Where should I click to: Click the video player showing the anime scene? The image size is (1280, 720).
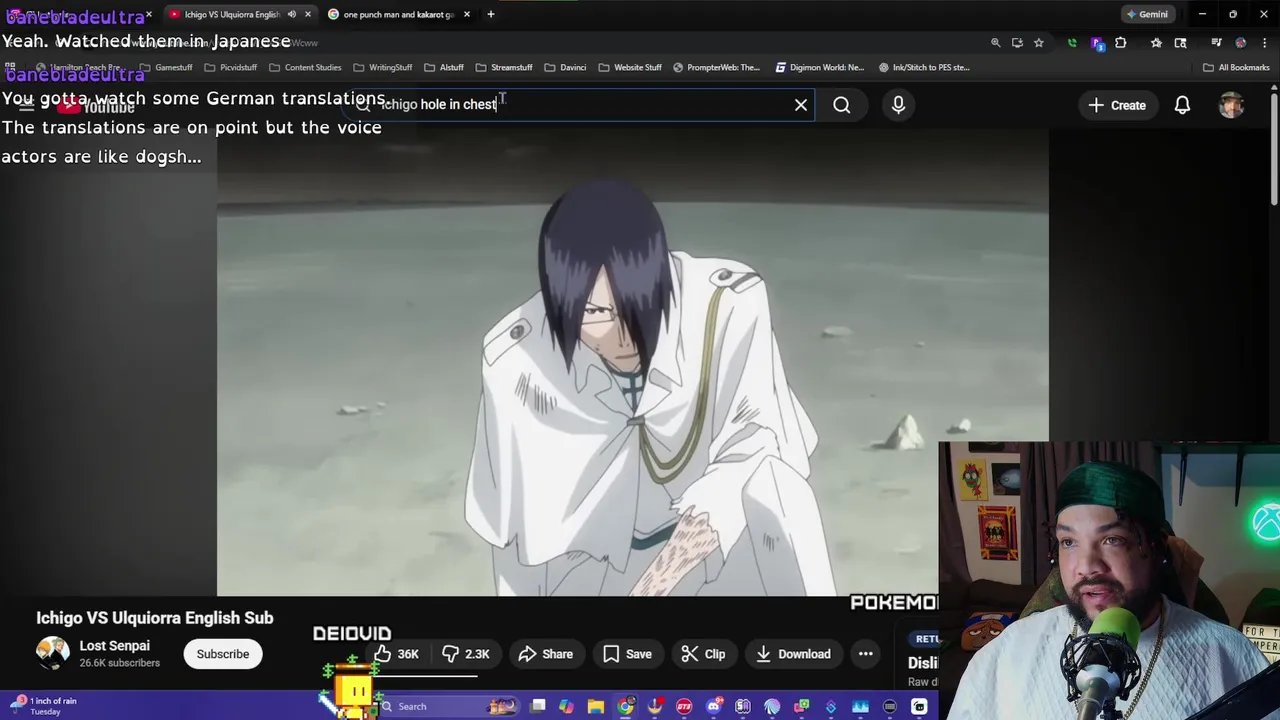[x=632, y=362]
